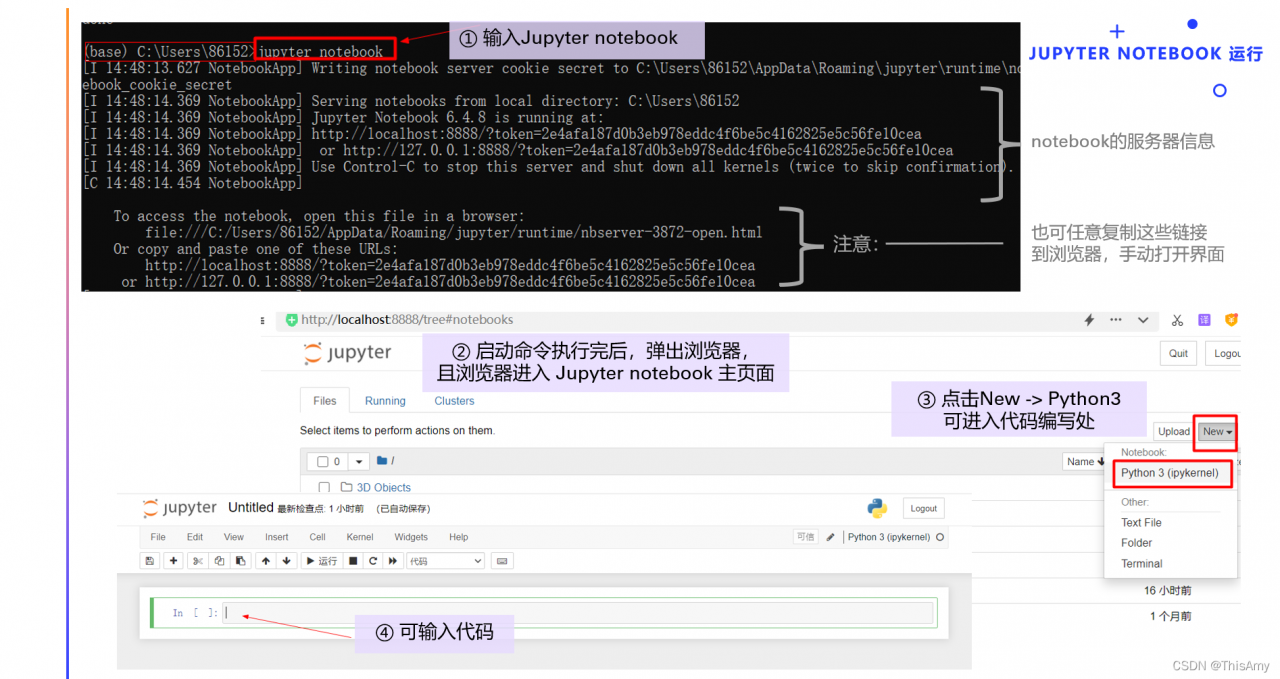1280x679 pixels.
Task: Open the View menu
Action: (234, 537)
